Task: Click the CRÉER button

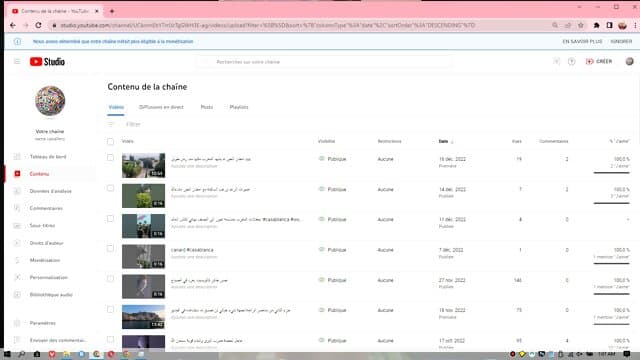Action: pos(599,61)
